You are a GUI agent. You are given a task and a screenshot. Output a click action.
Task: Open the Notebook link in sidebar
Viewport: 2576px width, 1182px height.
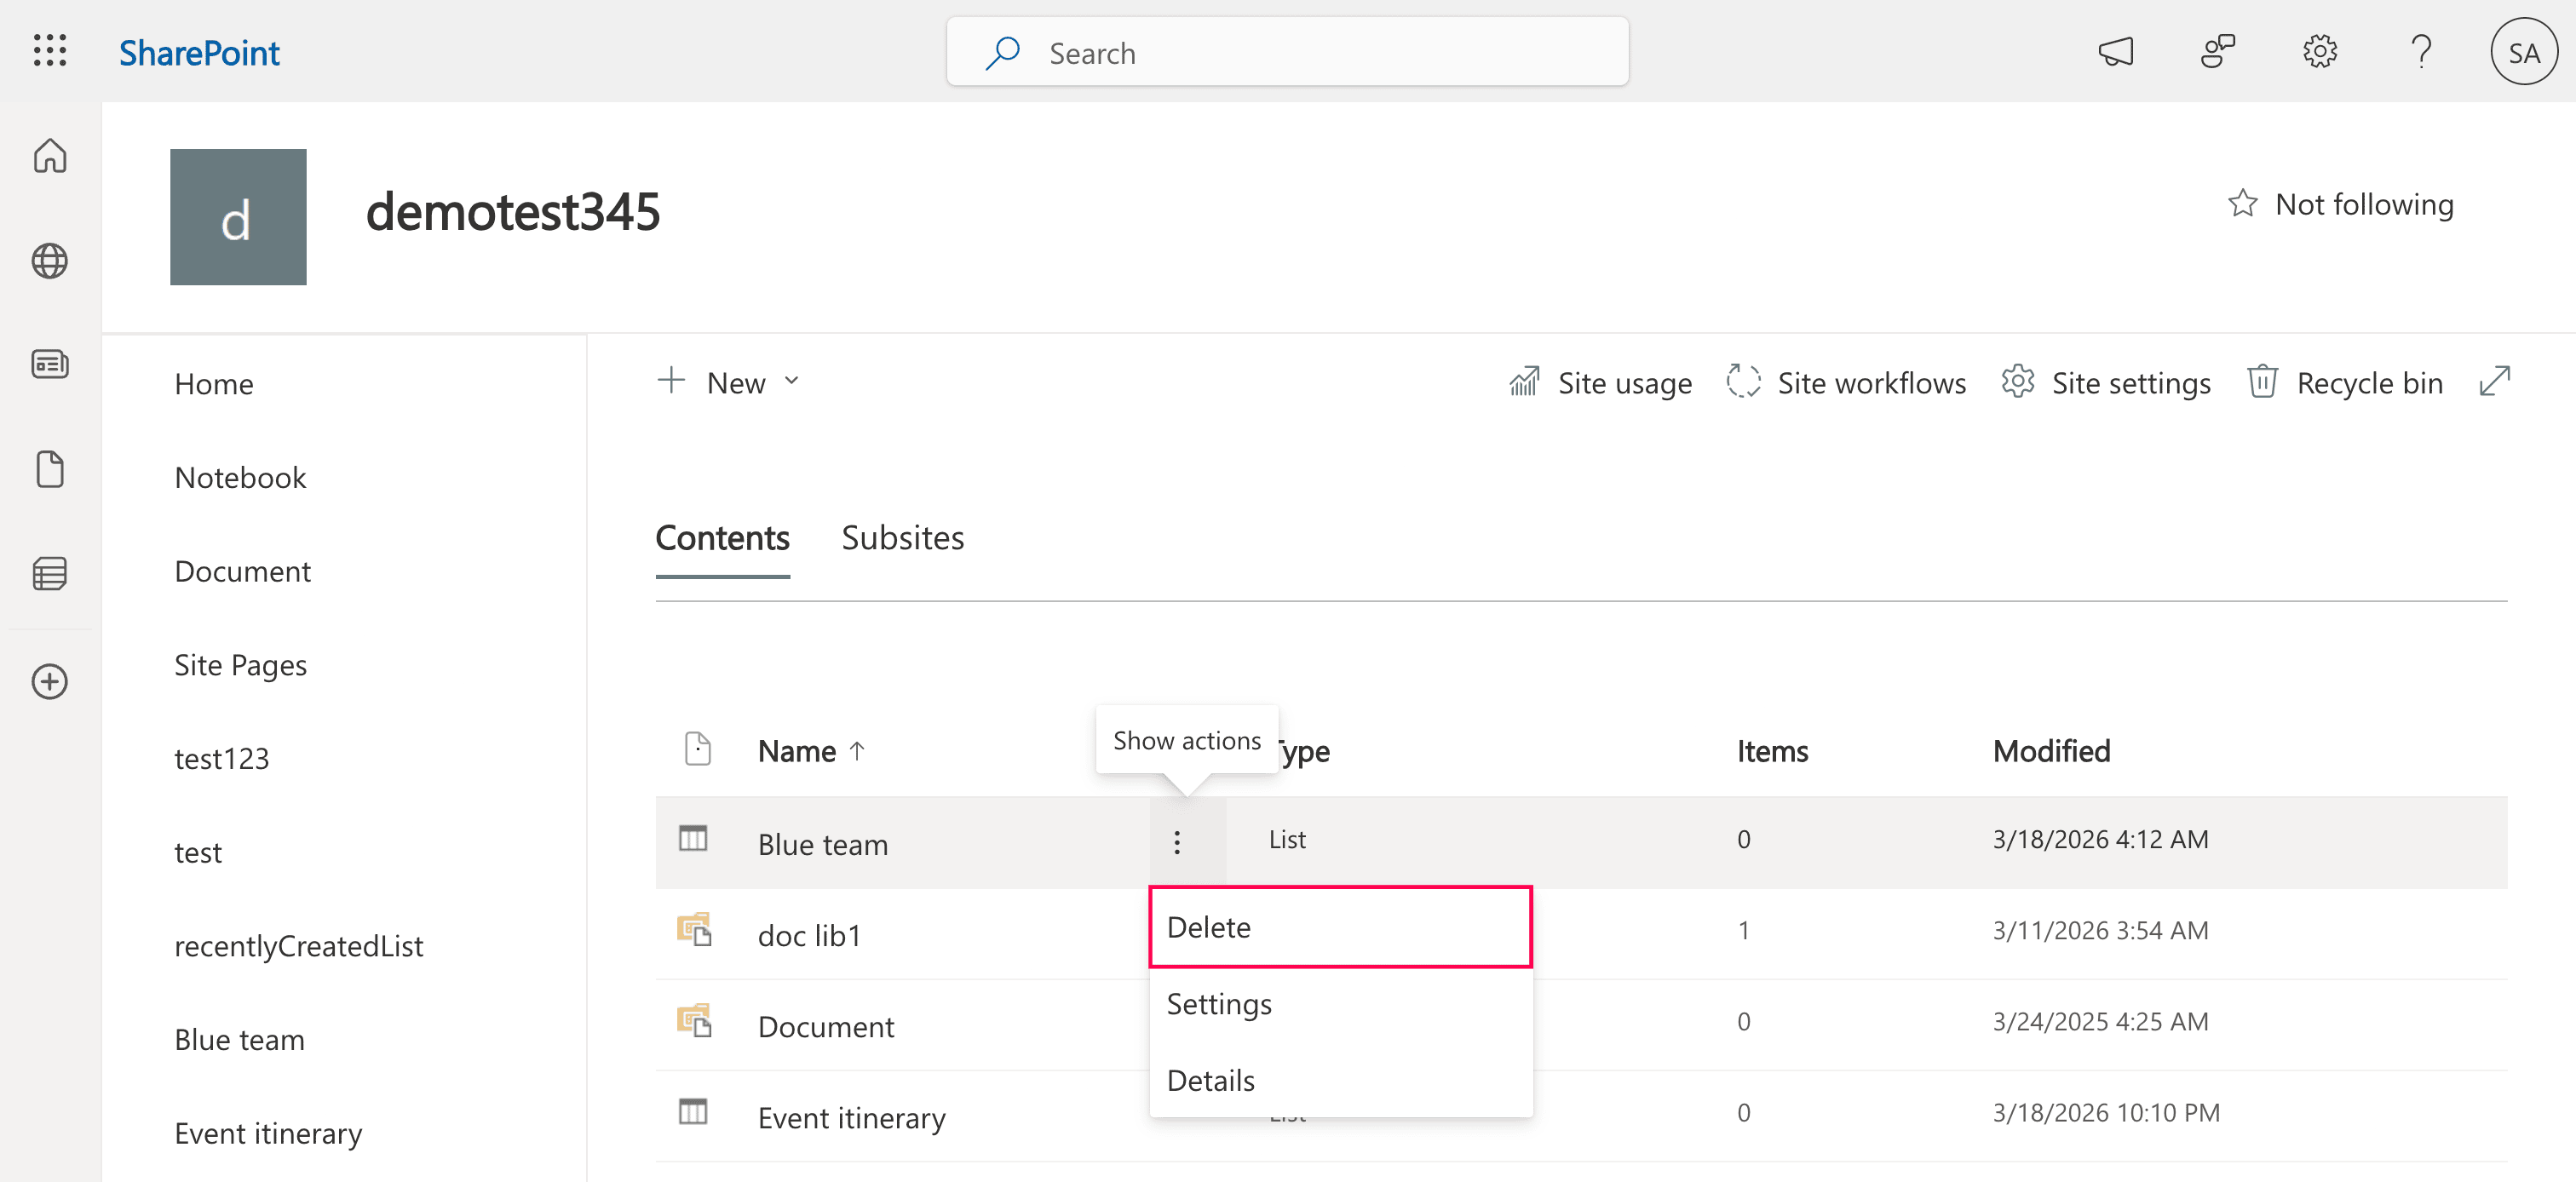240,477
